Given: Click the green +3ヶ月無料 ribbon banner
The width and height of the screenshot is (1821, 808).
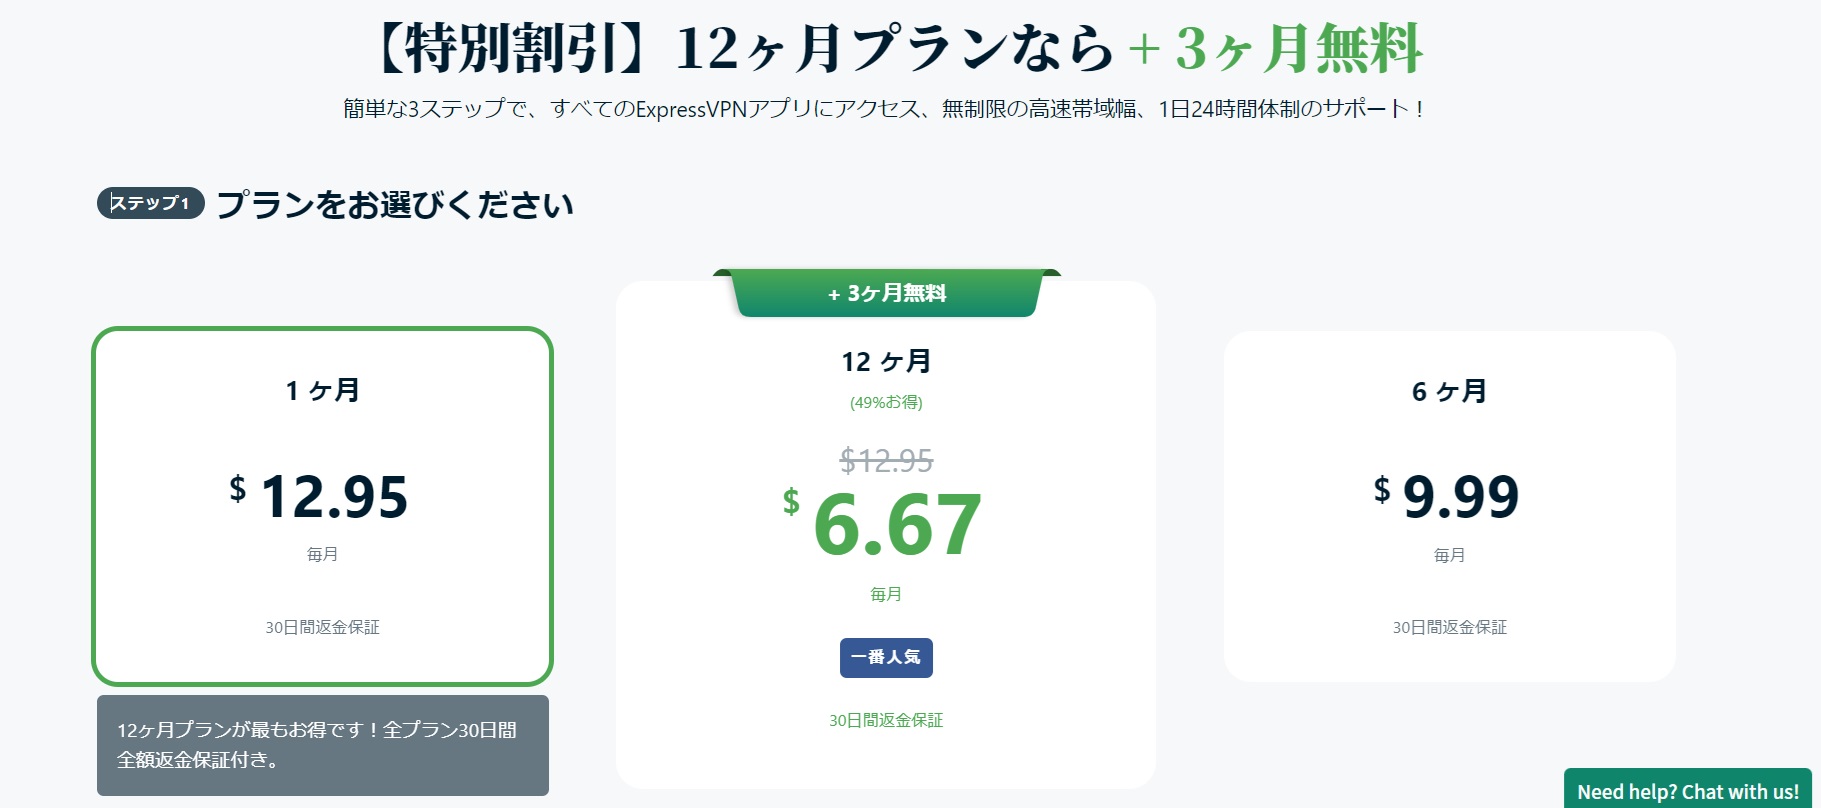Looking at the screenshot, I should (887, 293).
